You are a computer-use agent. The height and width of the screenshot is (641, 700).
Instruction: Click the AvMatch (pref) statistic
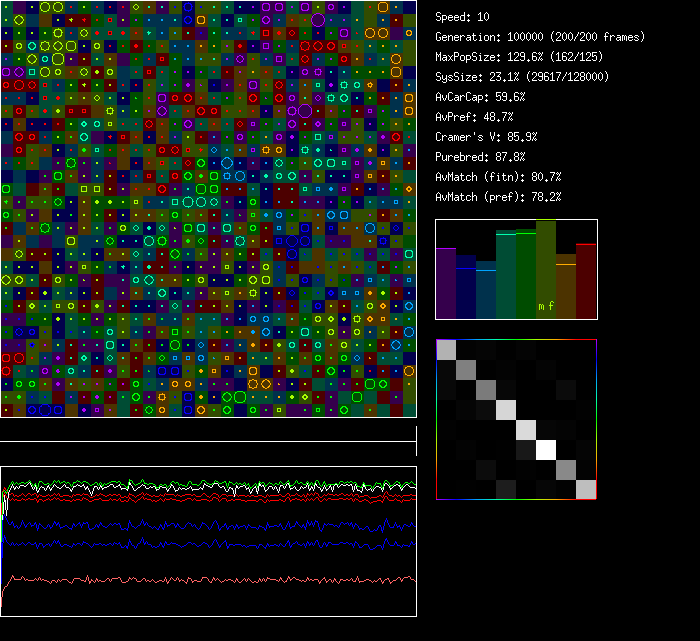click(498, 197)
